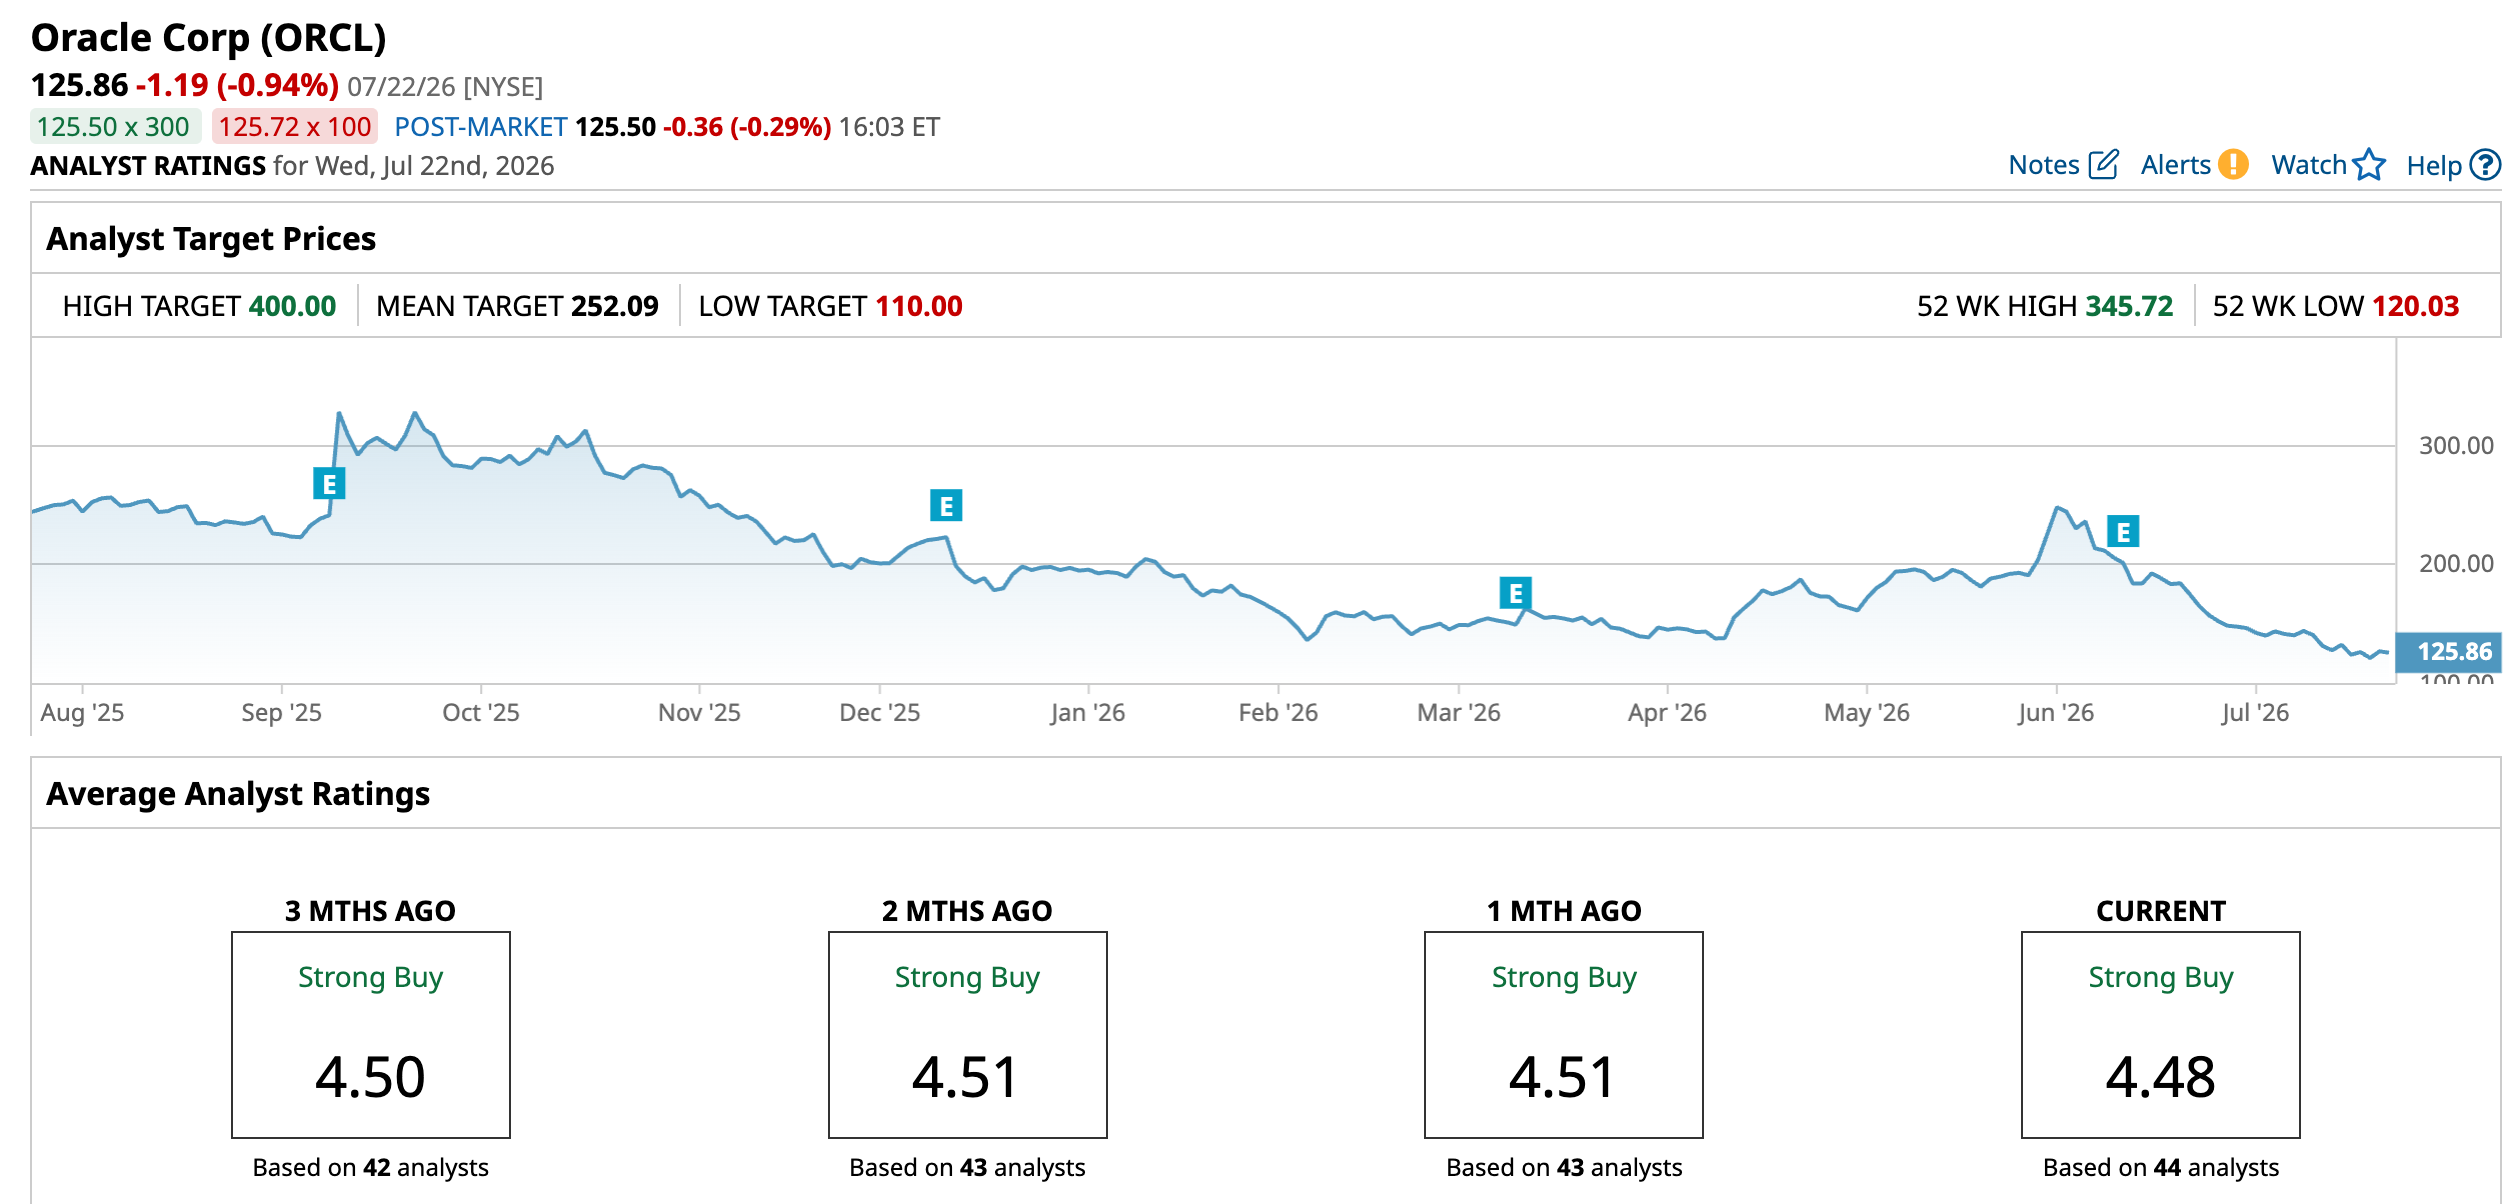
Task: Click the Jan '26 x-axis label
Action: coord(1088,713)
